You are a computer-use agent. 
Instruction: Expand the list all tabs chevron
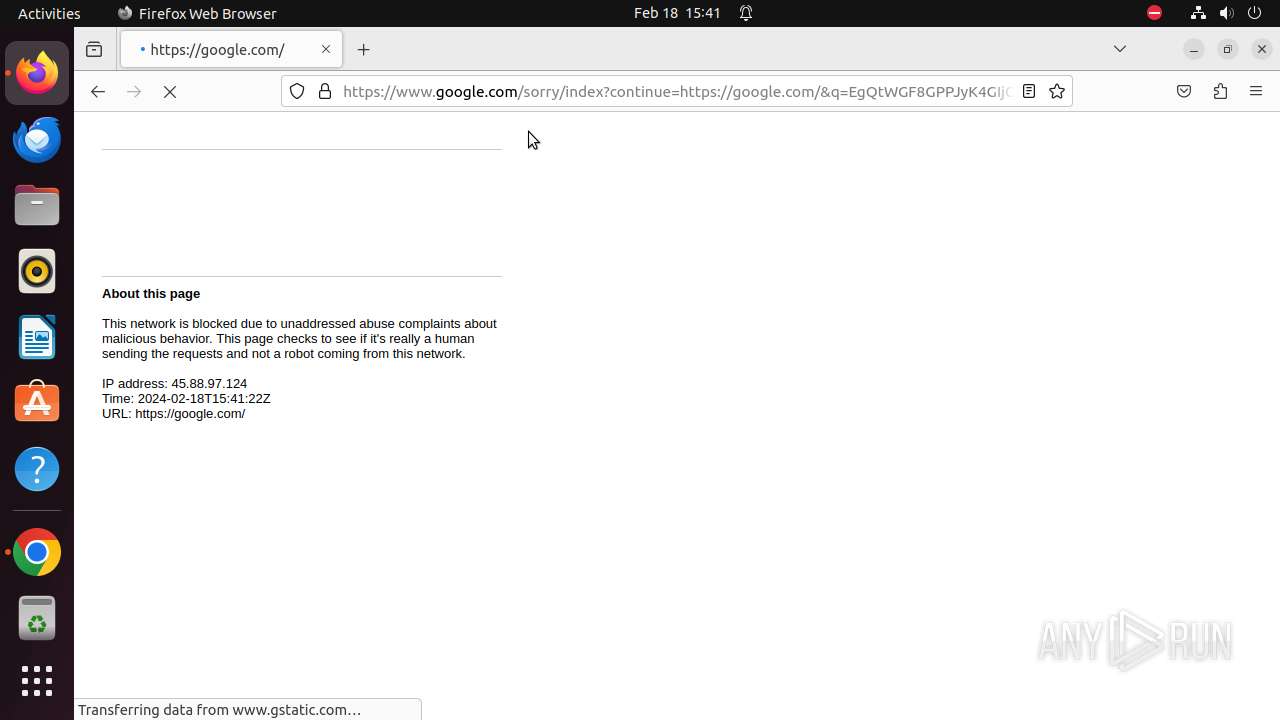click(1120, 49)
